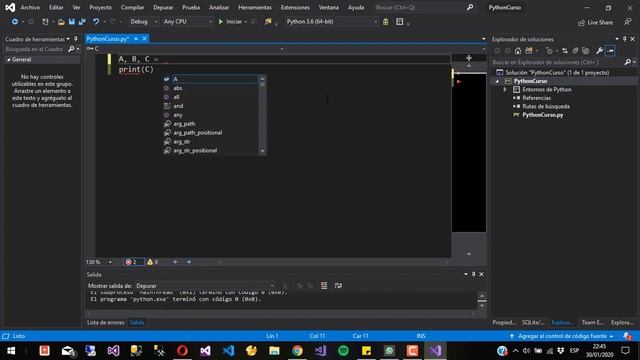Click the Toolbox search magnifier icon
This screenshot has width=640, height=360.
pyautogui.click(x=71, y=49)
